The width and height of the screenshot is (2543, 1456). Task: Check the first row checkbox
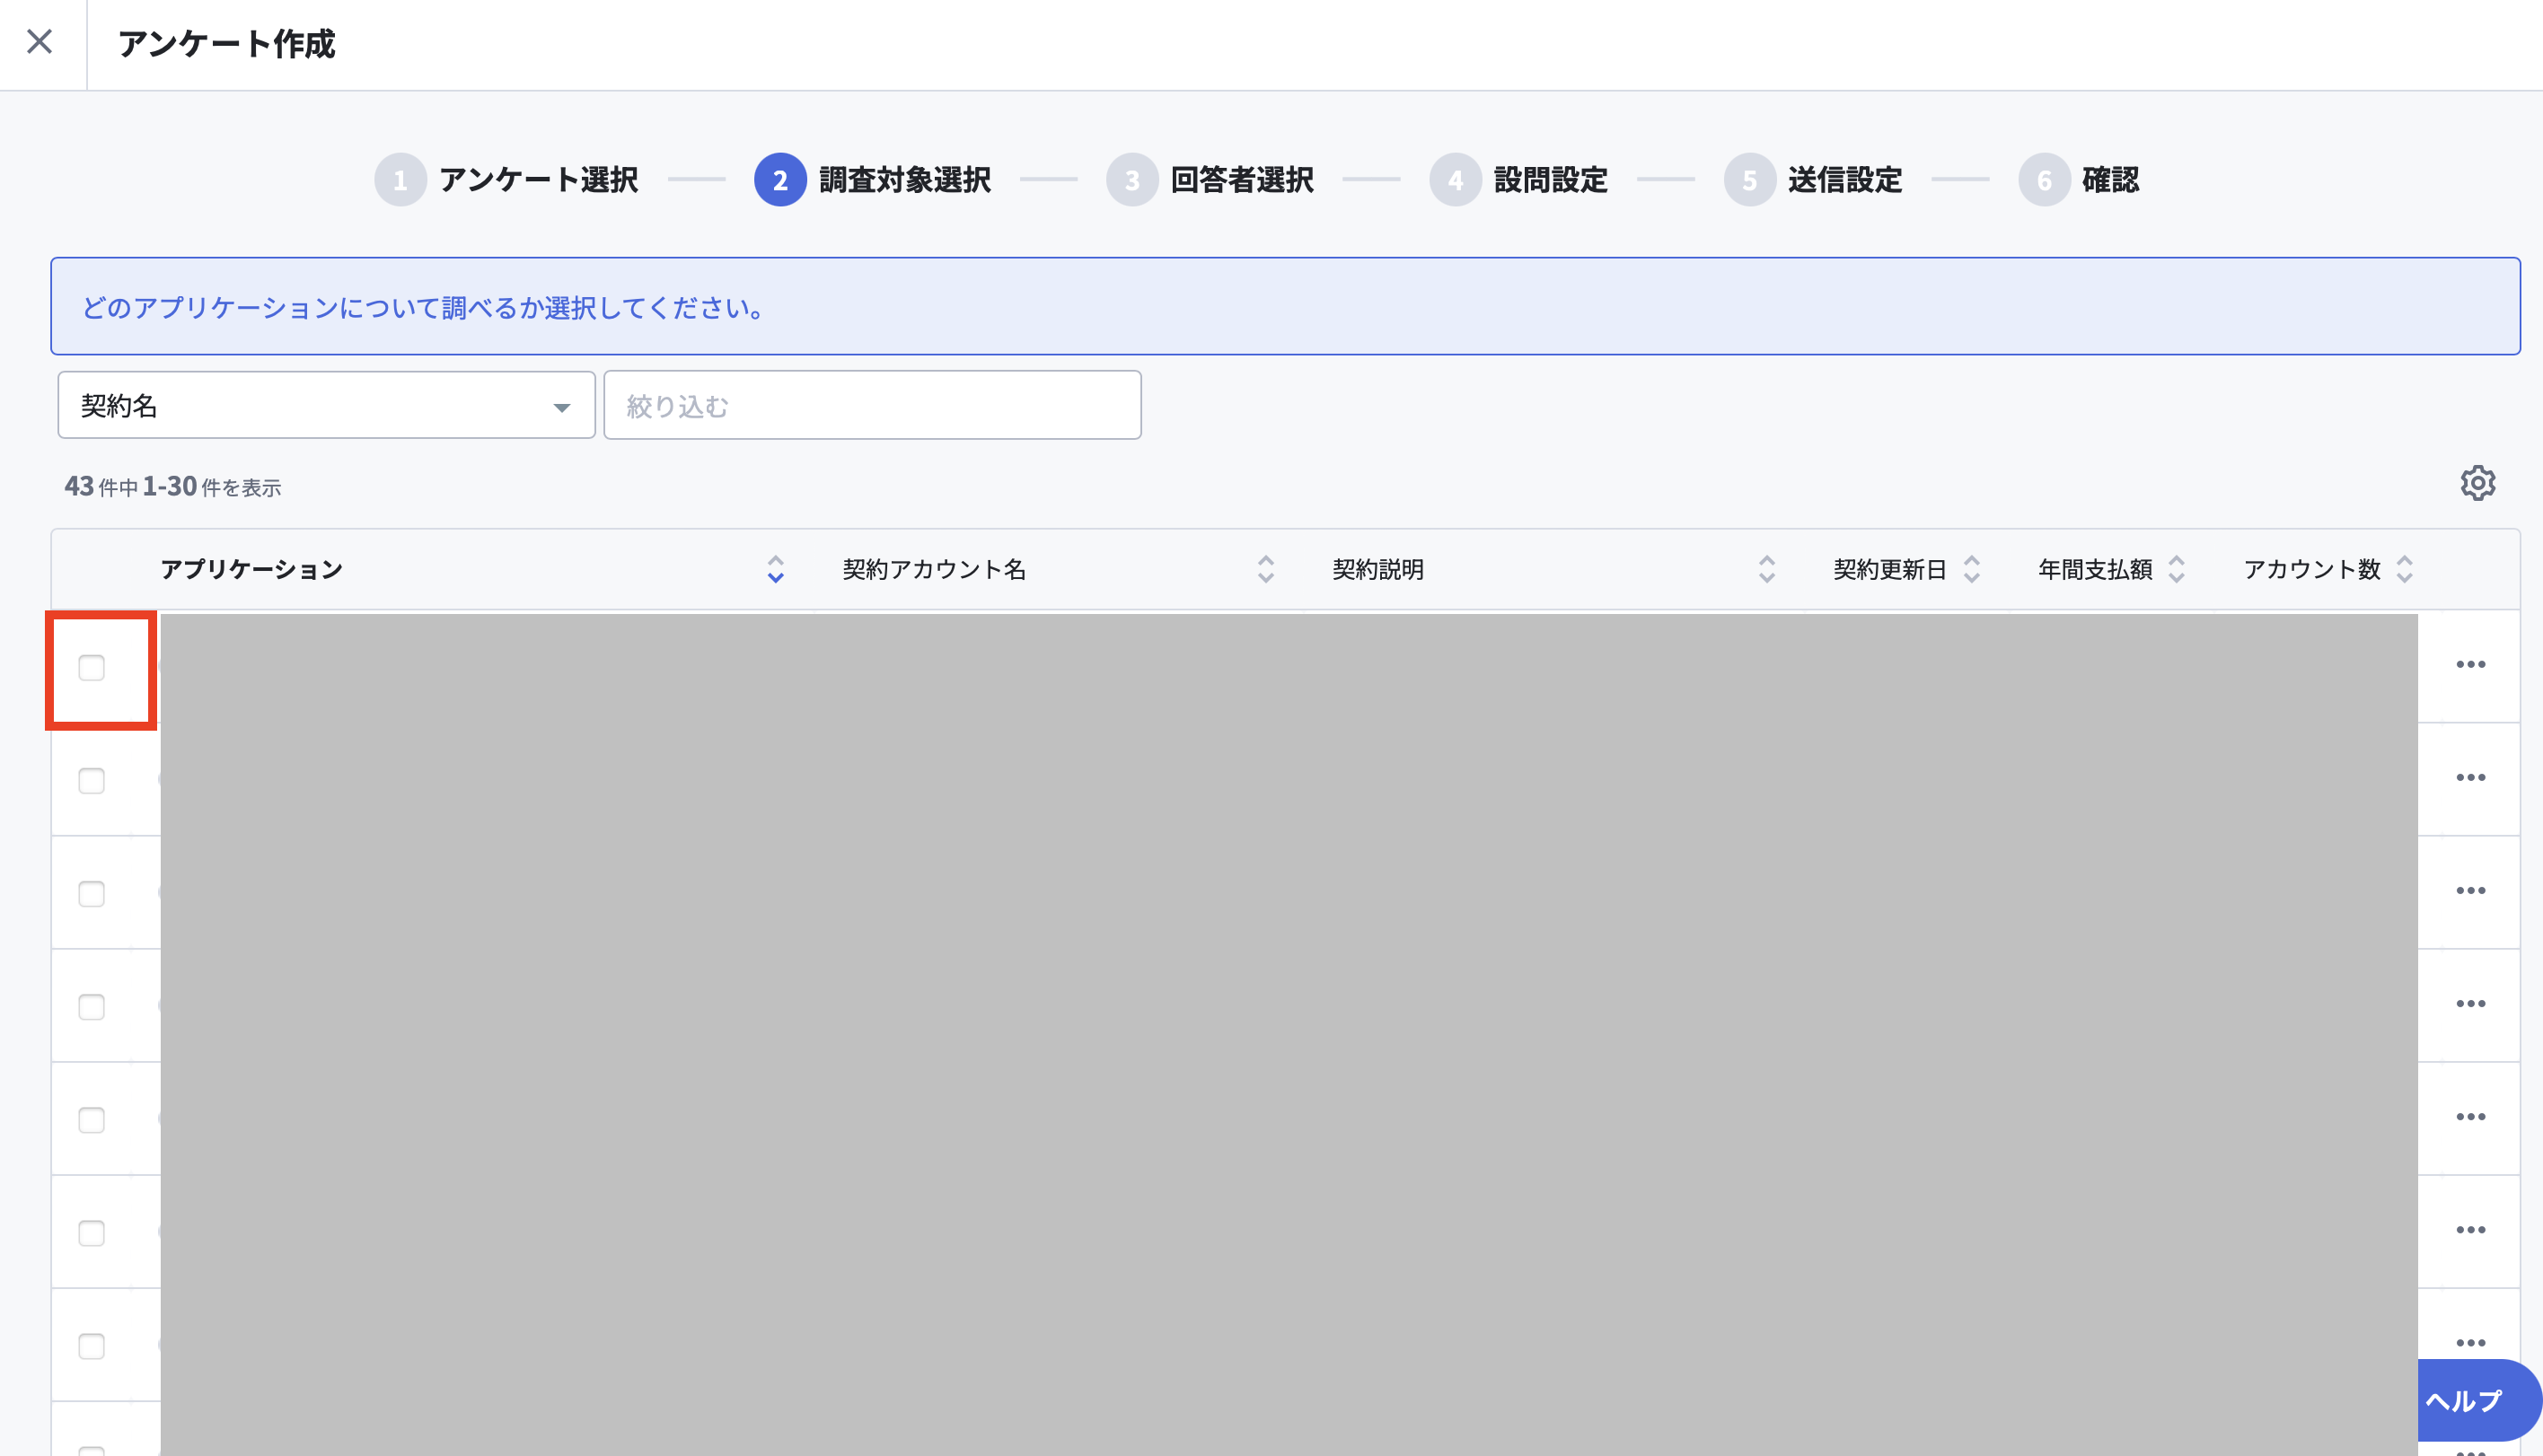point(92,668)
